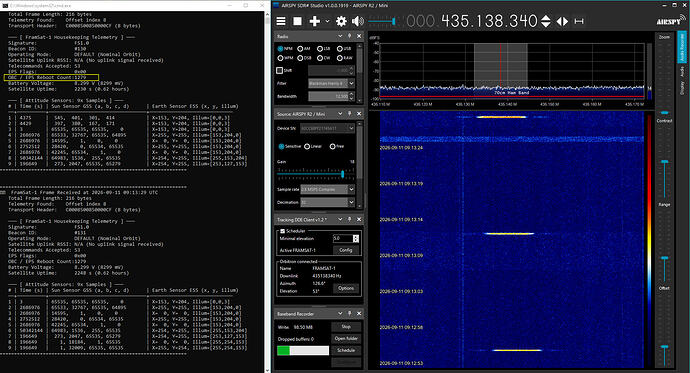The height and width of the screenshot is (373, 690).
Task: Click the spectrum red tuning line
Action: pyautogui.click(x=500, y=65)
